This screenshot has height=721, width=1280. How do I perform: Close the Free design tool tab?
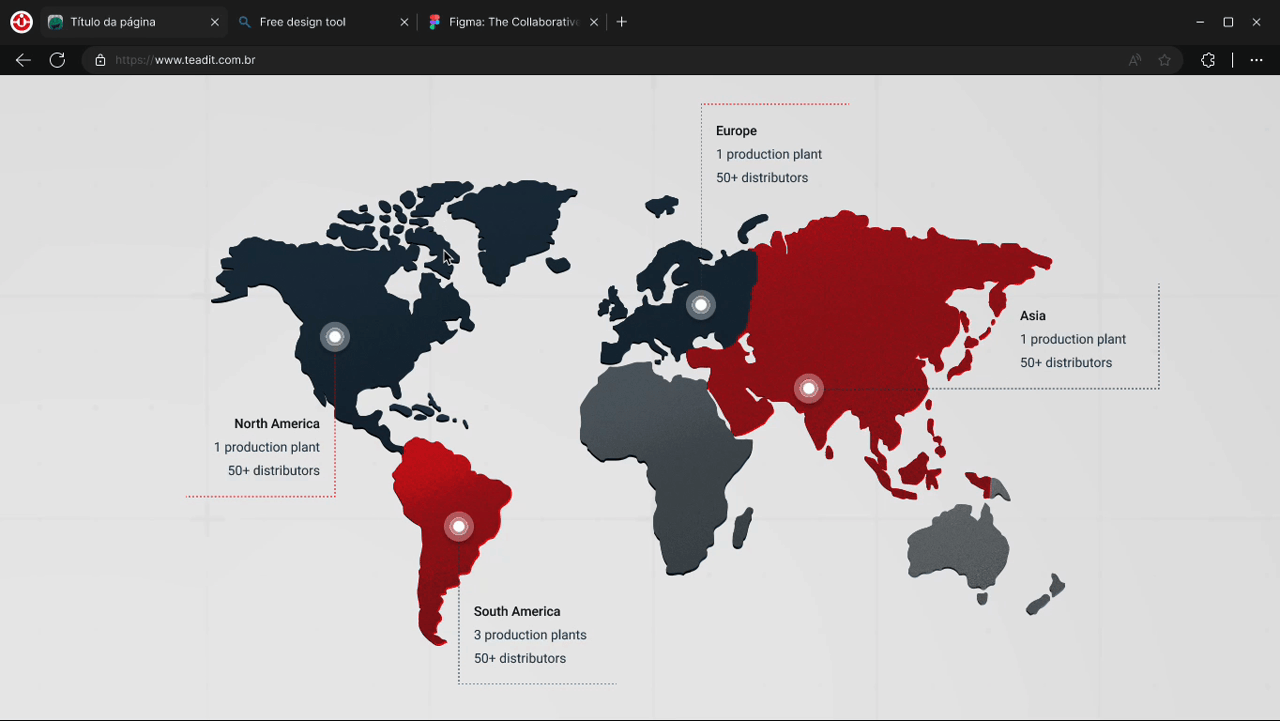tap(404, 21)
